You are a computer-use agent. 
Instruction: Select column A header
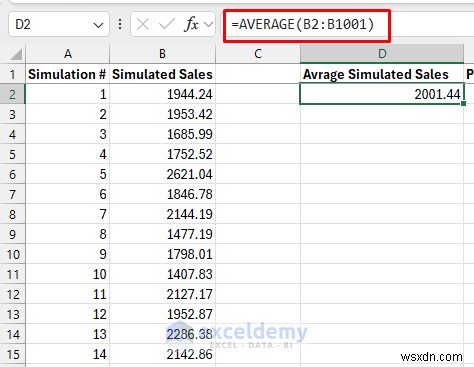pos(68,54)
